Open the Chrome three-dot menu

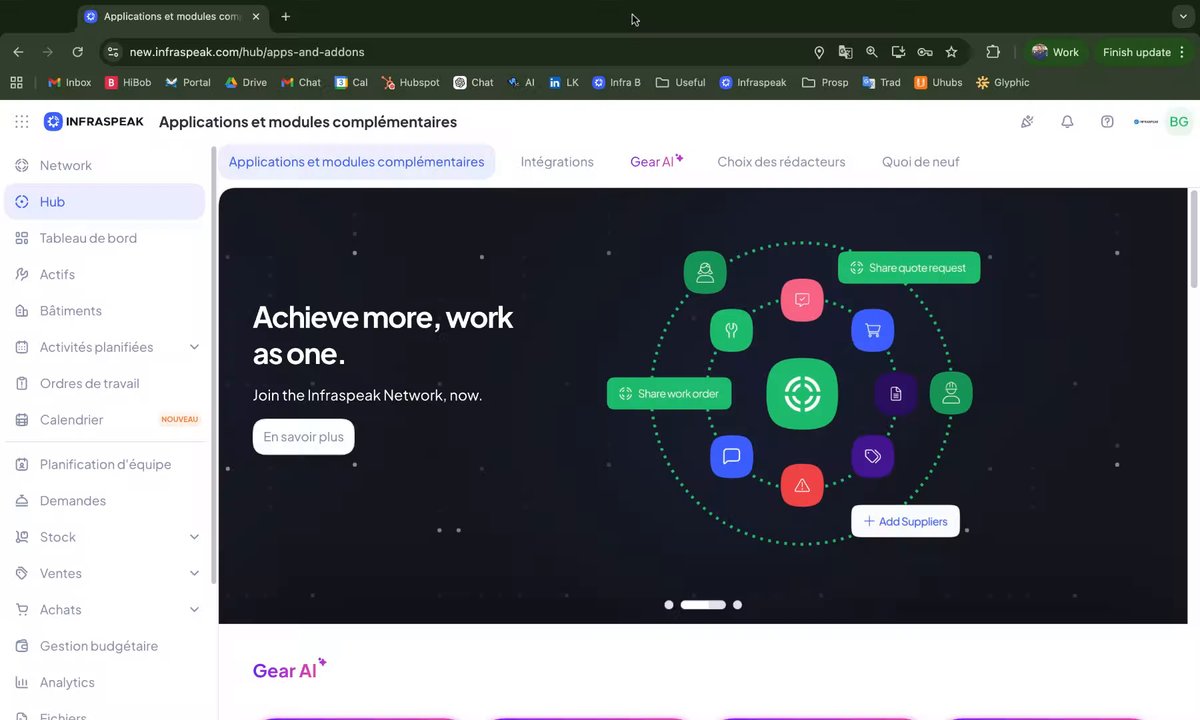pyautogui.click(x=1183, y=52)
